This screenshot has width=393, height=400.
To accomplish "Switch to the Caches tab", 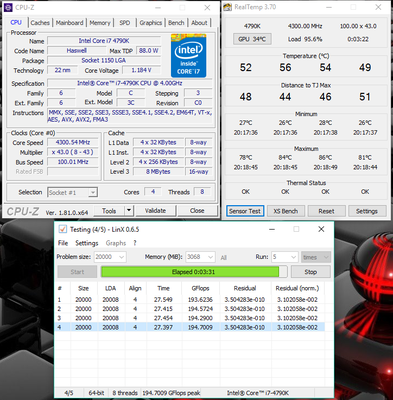I will [40, 23].
